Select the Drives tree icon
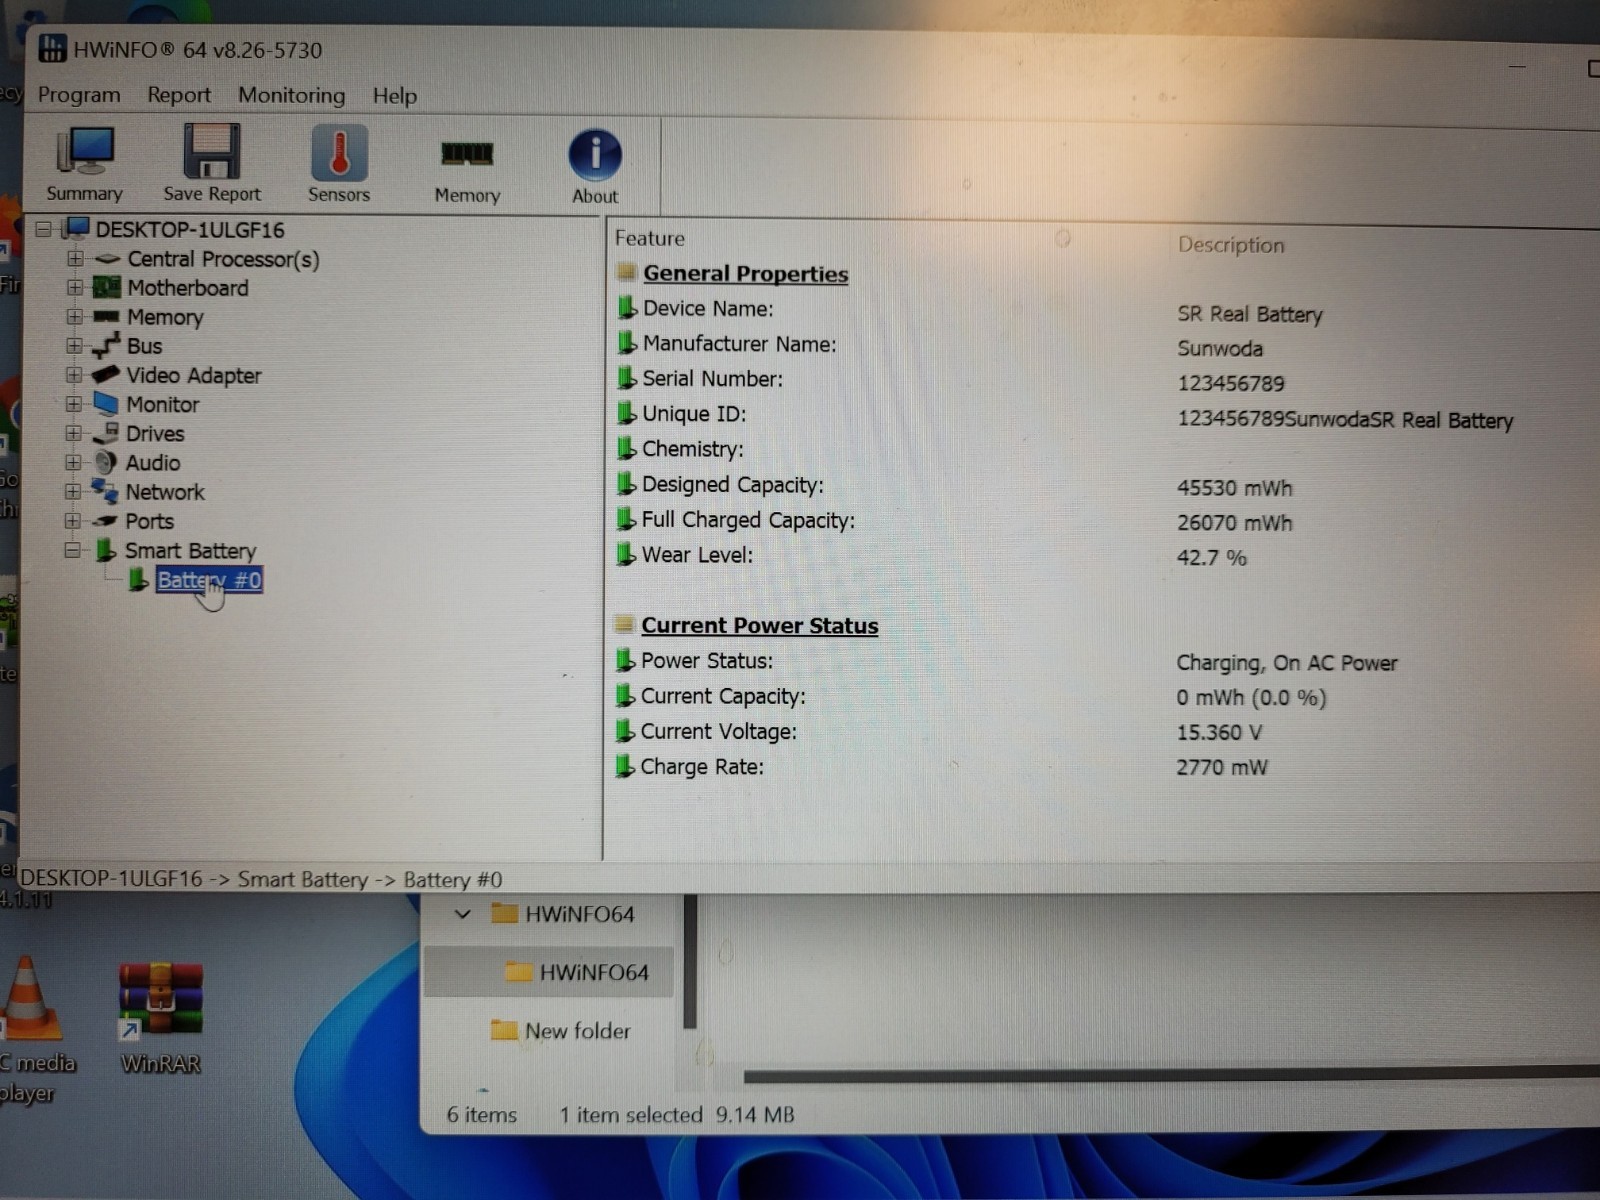 (106, 433)
